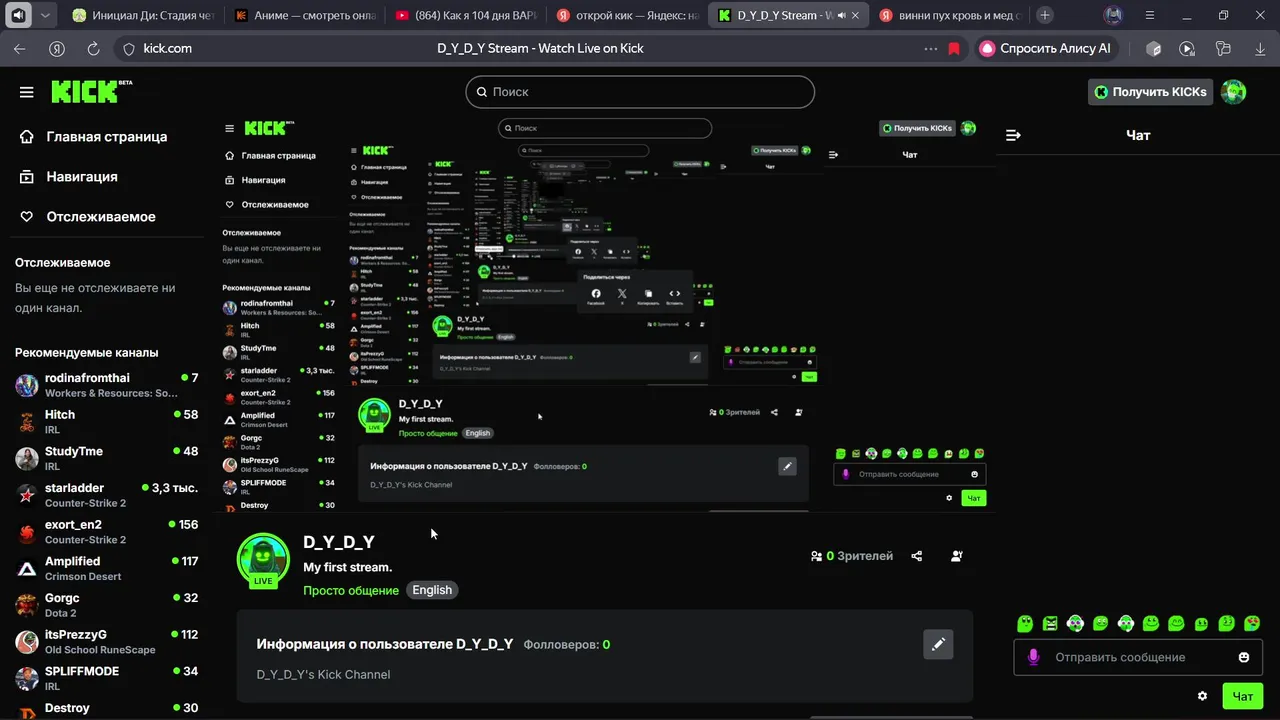Image resolution: width=1280 pixels, height=720 pixels.
Task: Open the Destroy channel
Action: coord(106,709)
